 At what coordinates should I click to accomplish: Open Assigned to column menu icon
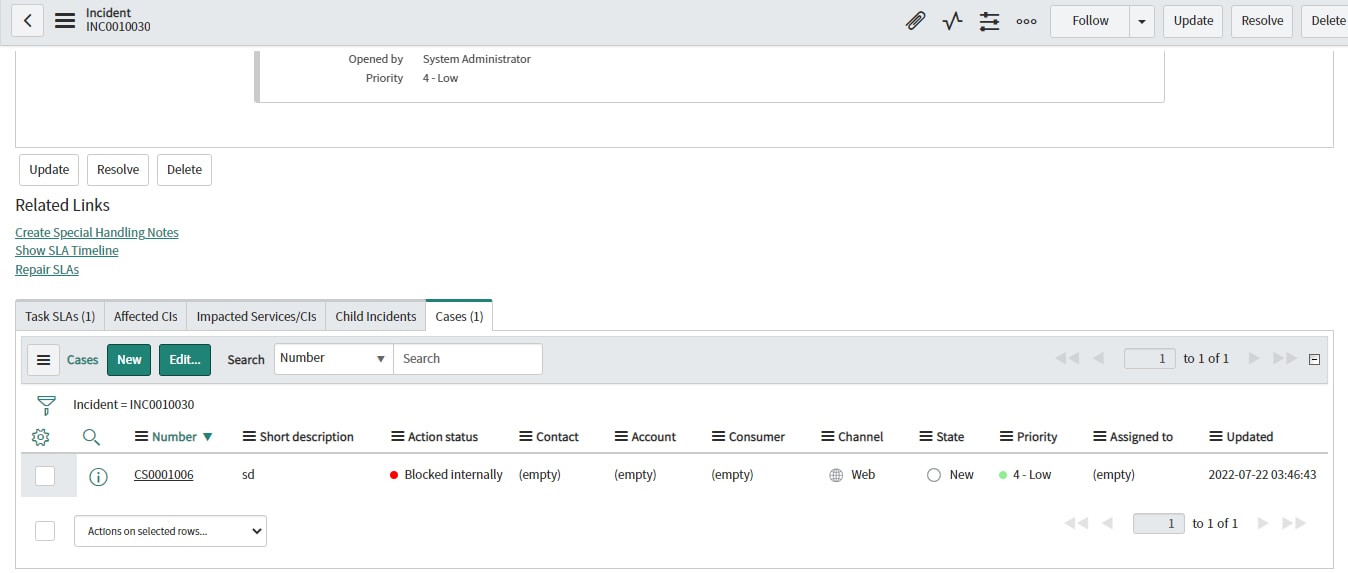(x=1100, y=437)
